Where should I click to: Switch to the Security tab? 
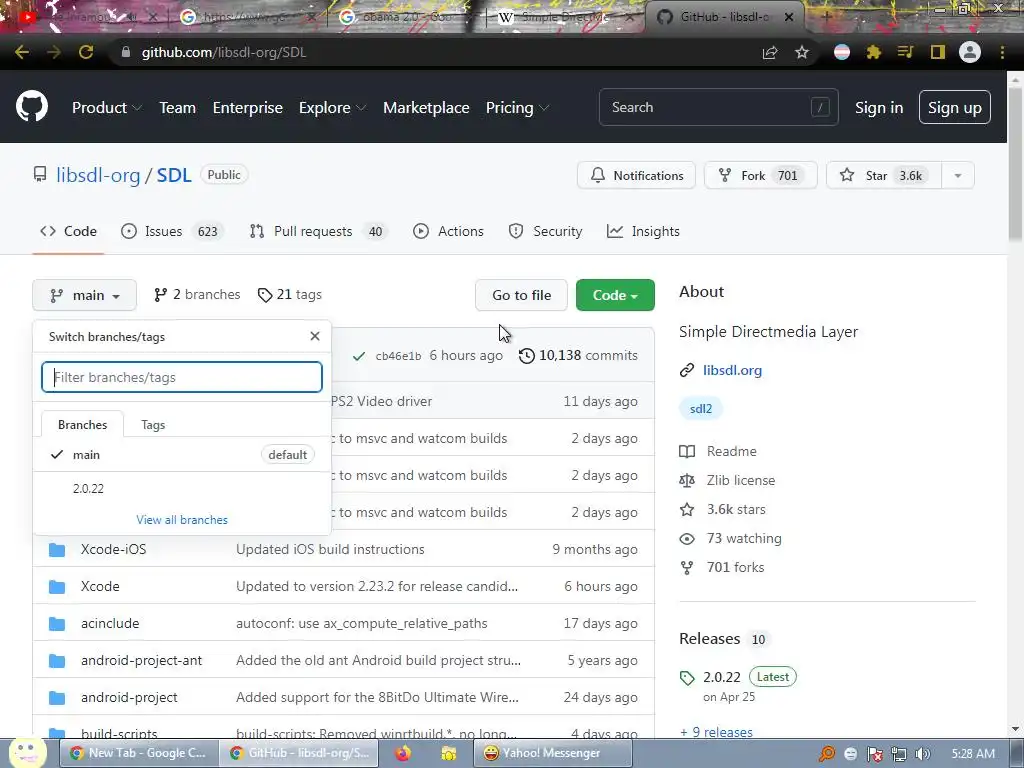pyautogui.click(x=545, y=231)
